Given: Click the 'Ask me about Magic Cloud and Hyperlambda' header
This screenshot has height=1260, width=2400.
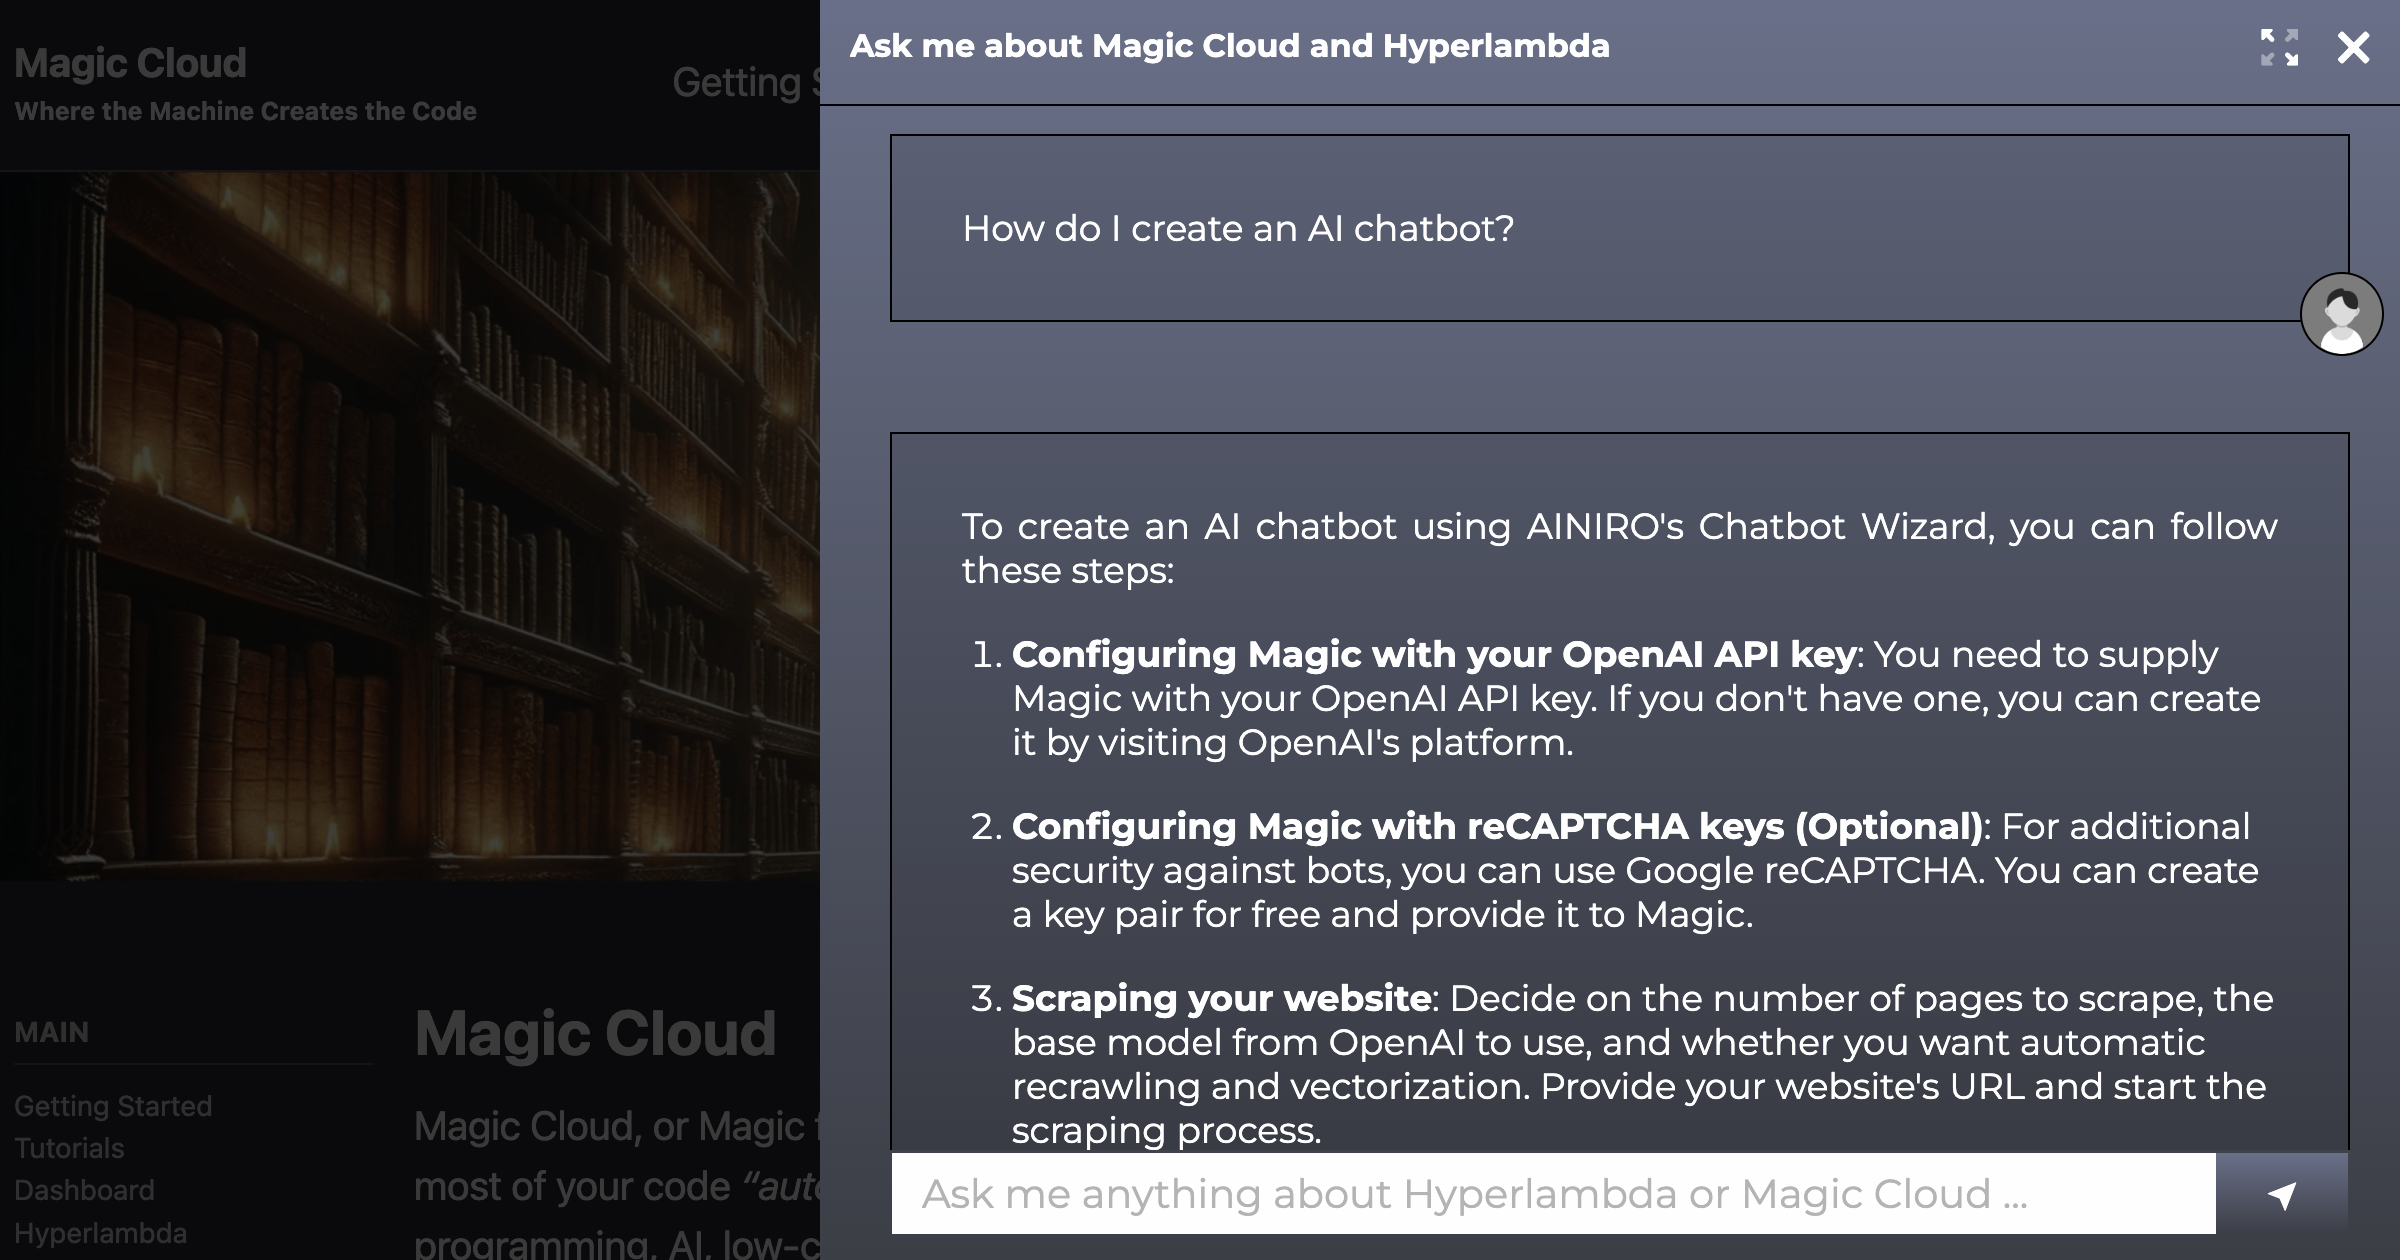Looking at the screenshot, I should 1230,46.
